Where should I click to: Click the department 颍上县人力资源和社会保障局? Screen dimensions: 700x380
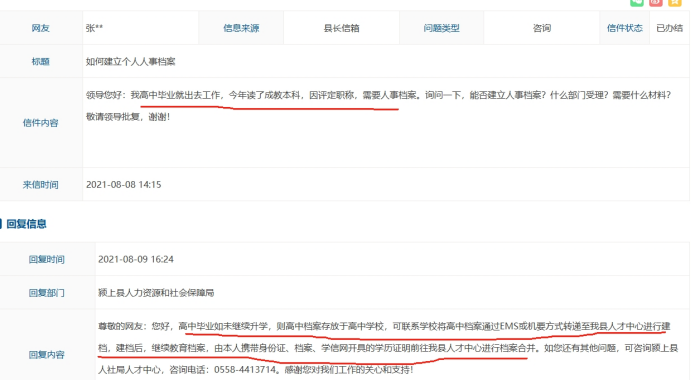(x=156, y=293)
